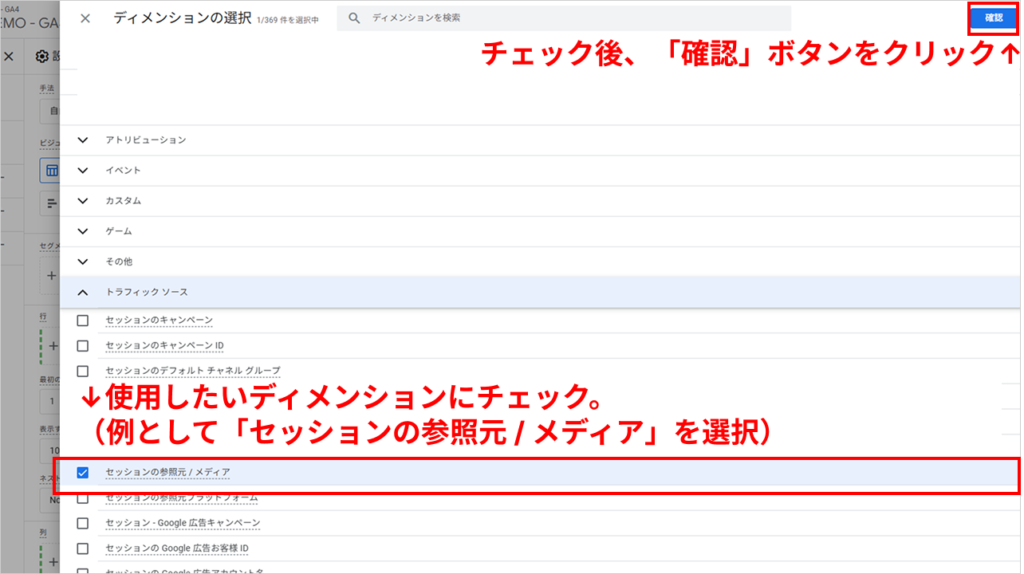Expand the カスタム category
1024x574 pixels.
(x=82, y=200)
